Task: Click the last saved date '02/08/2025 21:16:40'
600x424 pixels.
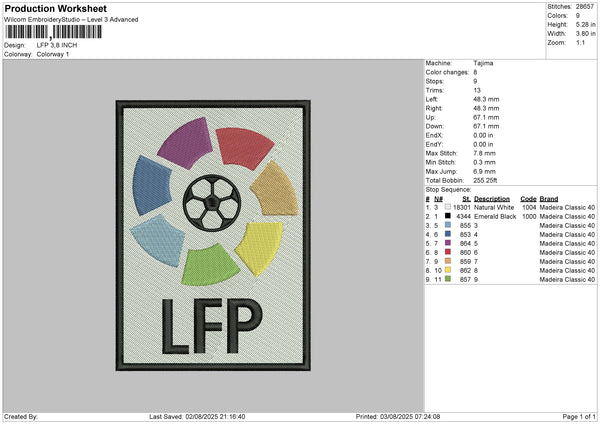Action: tap(215, 416)
